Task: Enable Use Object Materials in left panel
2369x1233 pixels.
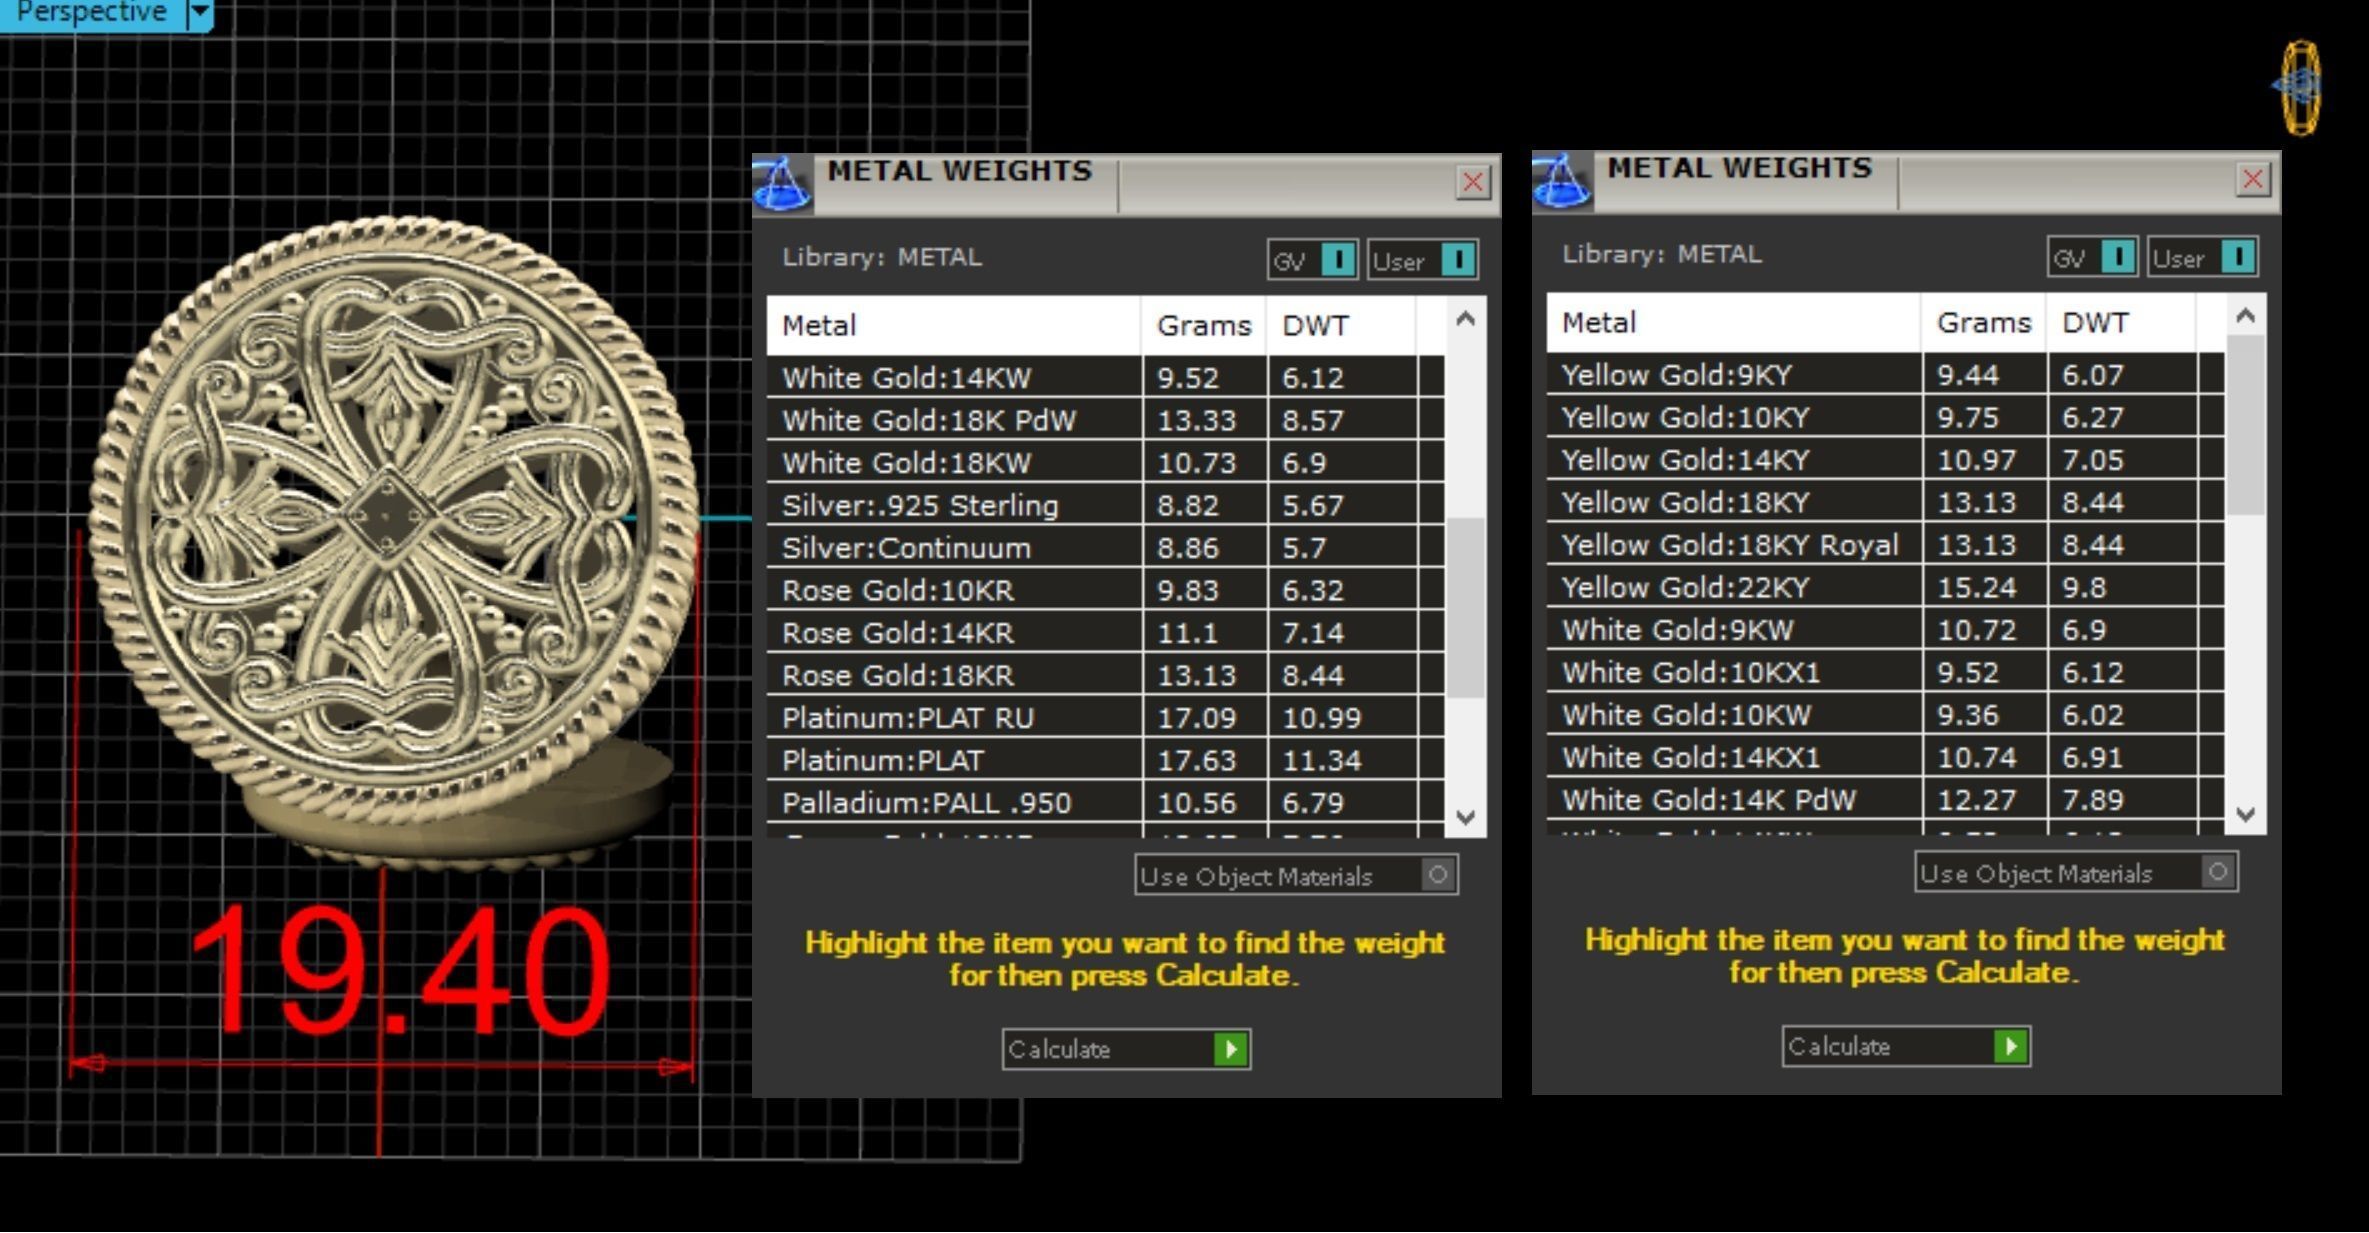Action: (x=1437, y=875)
